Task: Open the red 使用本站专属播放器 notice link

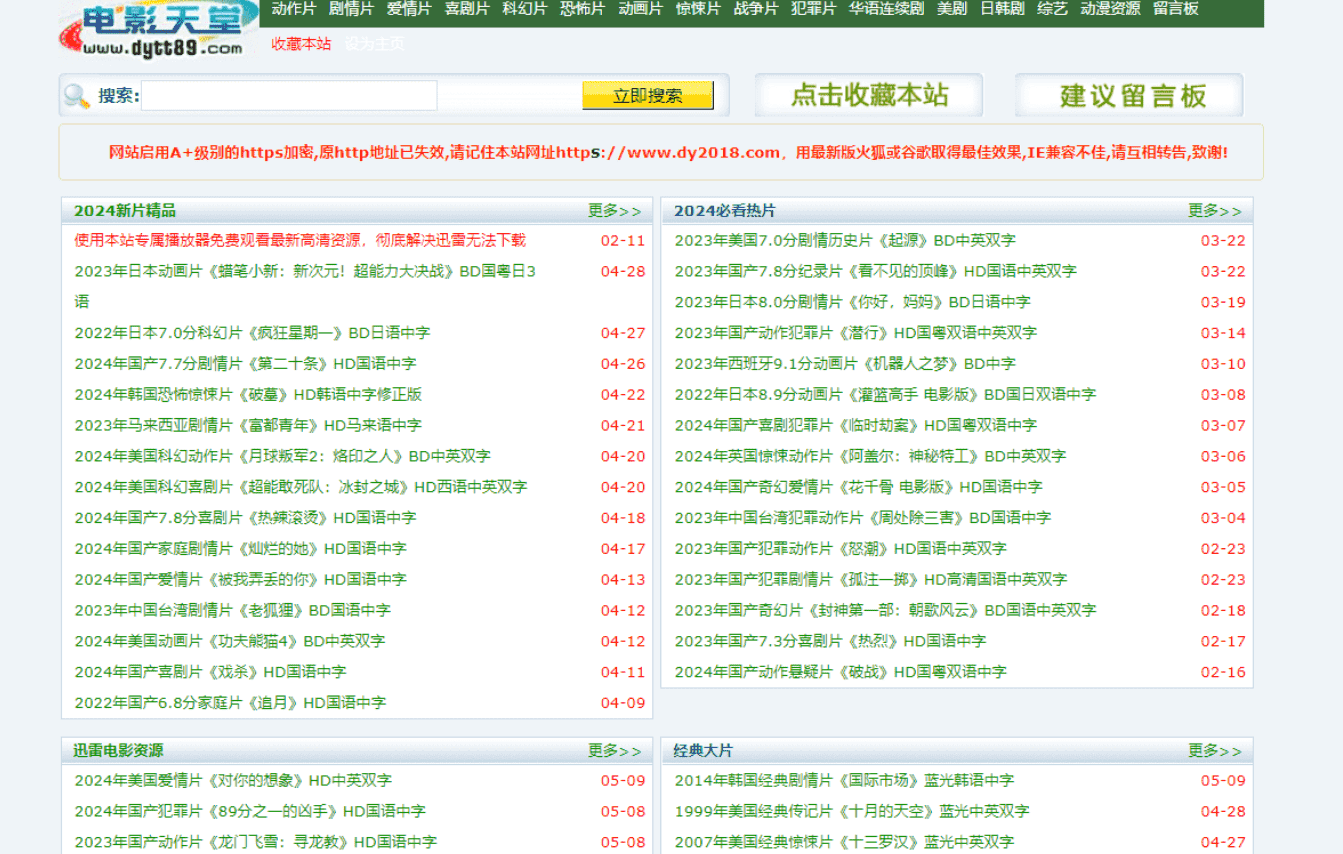Action: coord(300,240)
